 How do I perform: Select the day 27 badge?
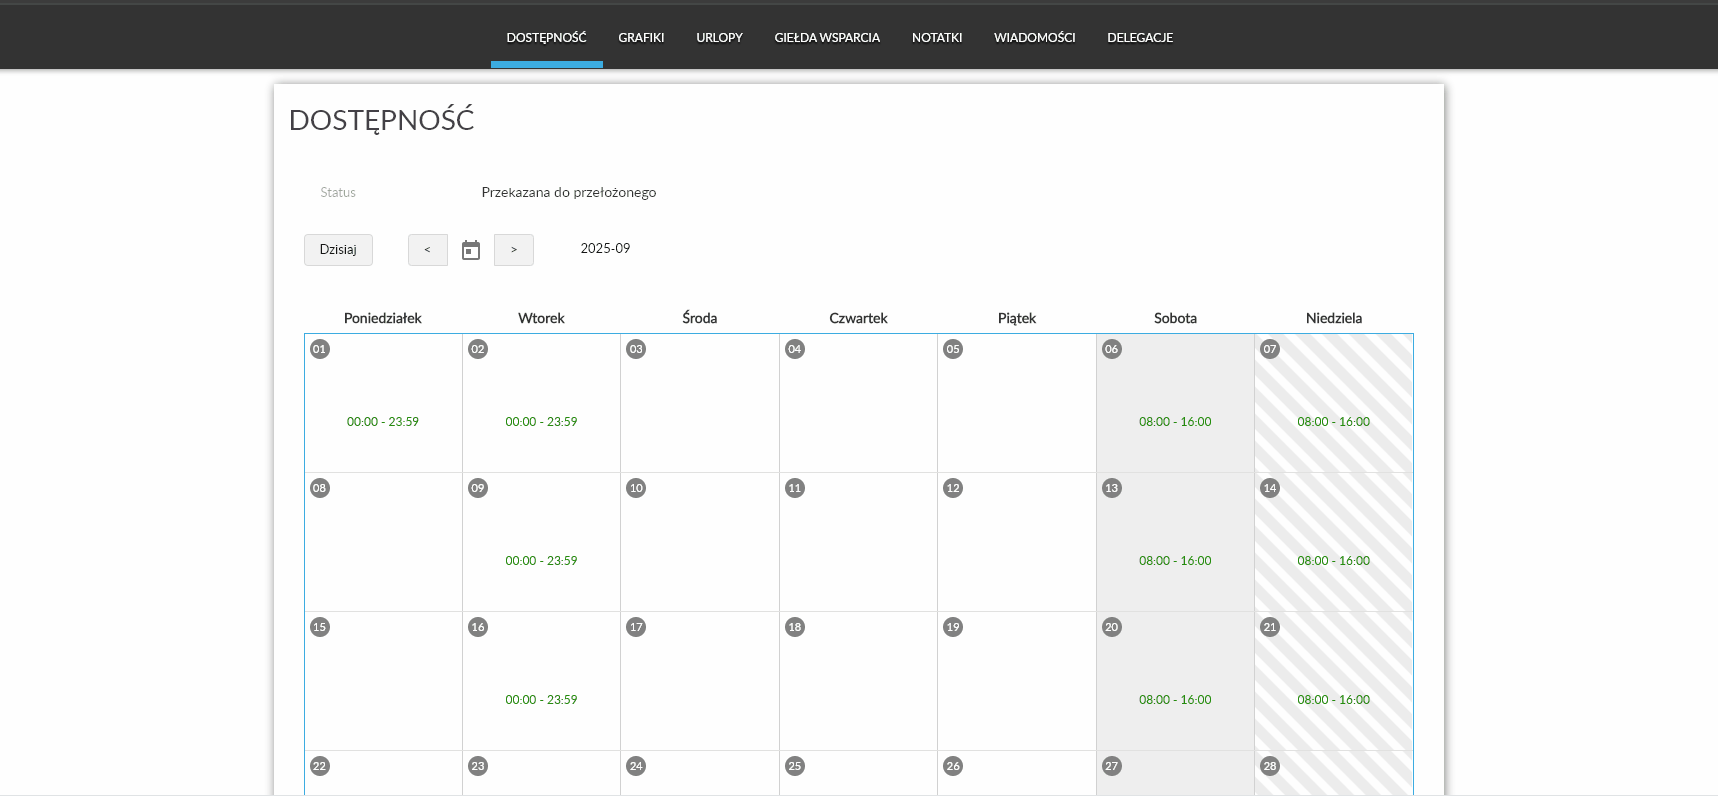click(x=1112, y=766)
